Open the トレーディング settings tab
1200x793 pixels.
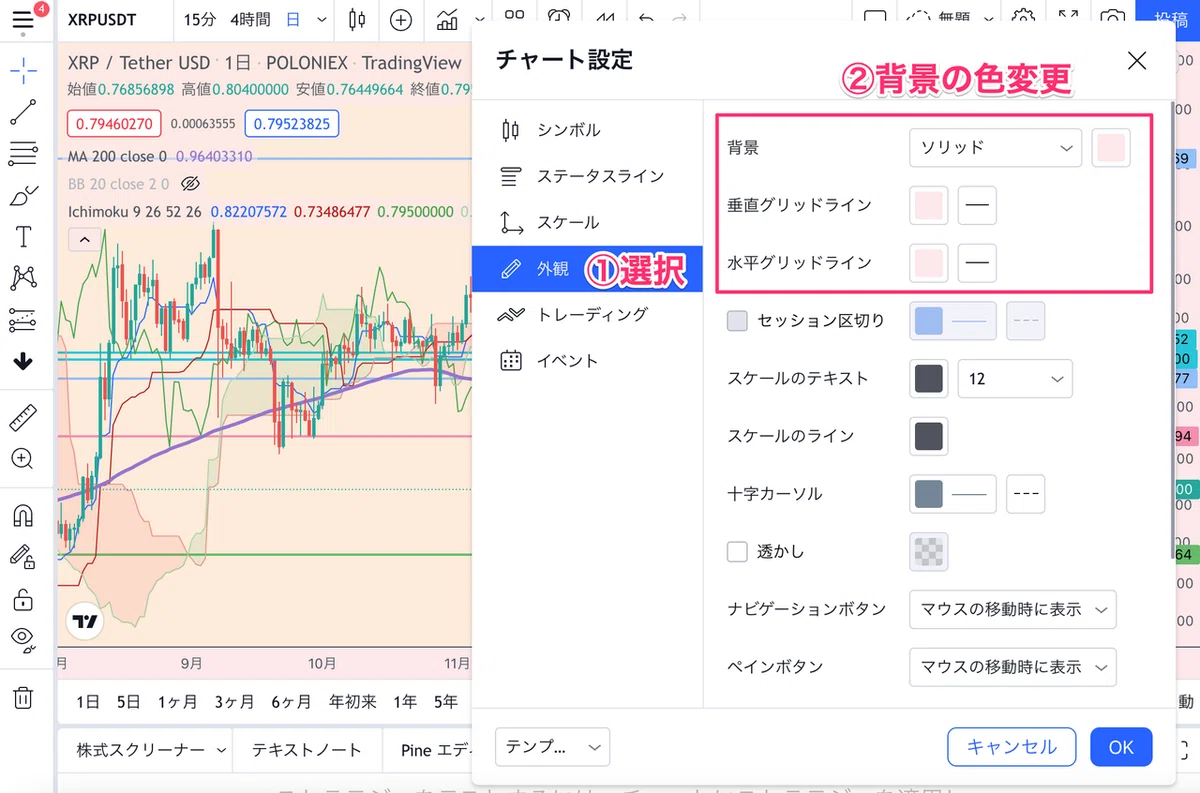click(x=587, y=314)
